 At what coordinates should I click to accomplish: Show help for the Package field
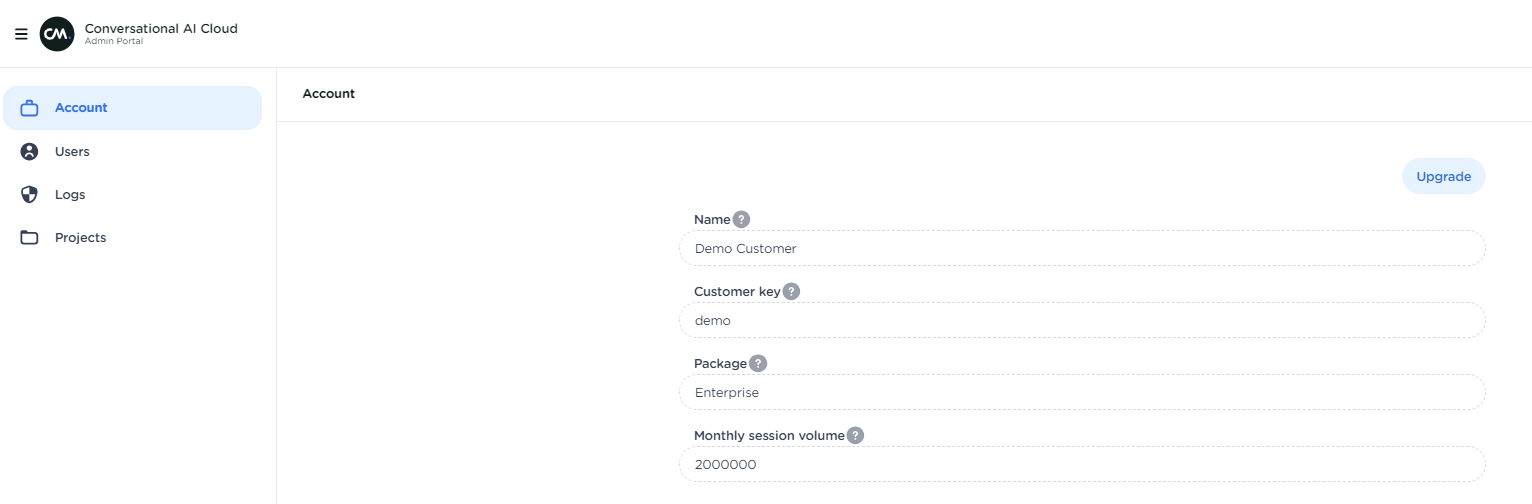(x=758, y=363)
